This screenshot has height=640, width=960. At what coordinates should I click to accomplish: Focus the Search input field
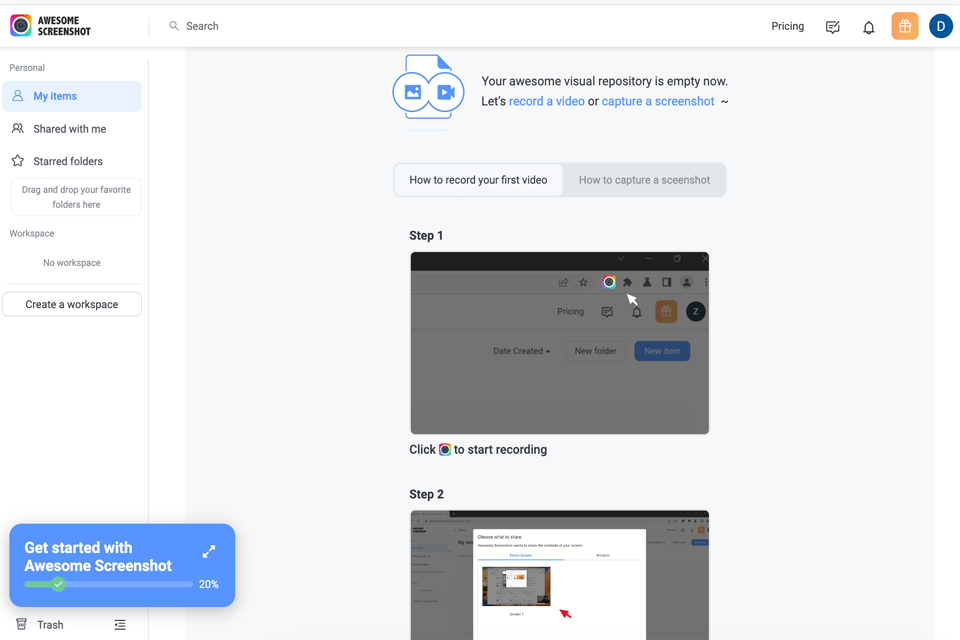(x=202, y=26)
